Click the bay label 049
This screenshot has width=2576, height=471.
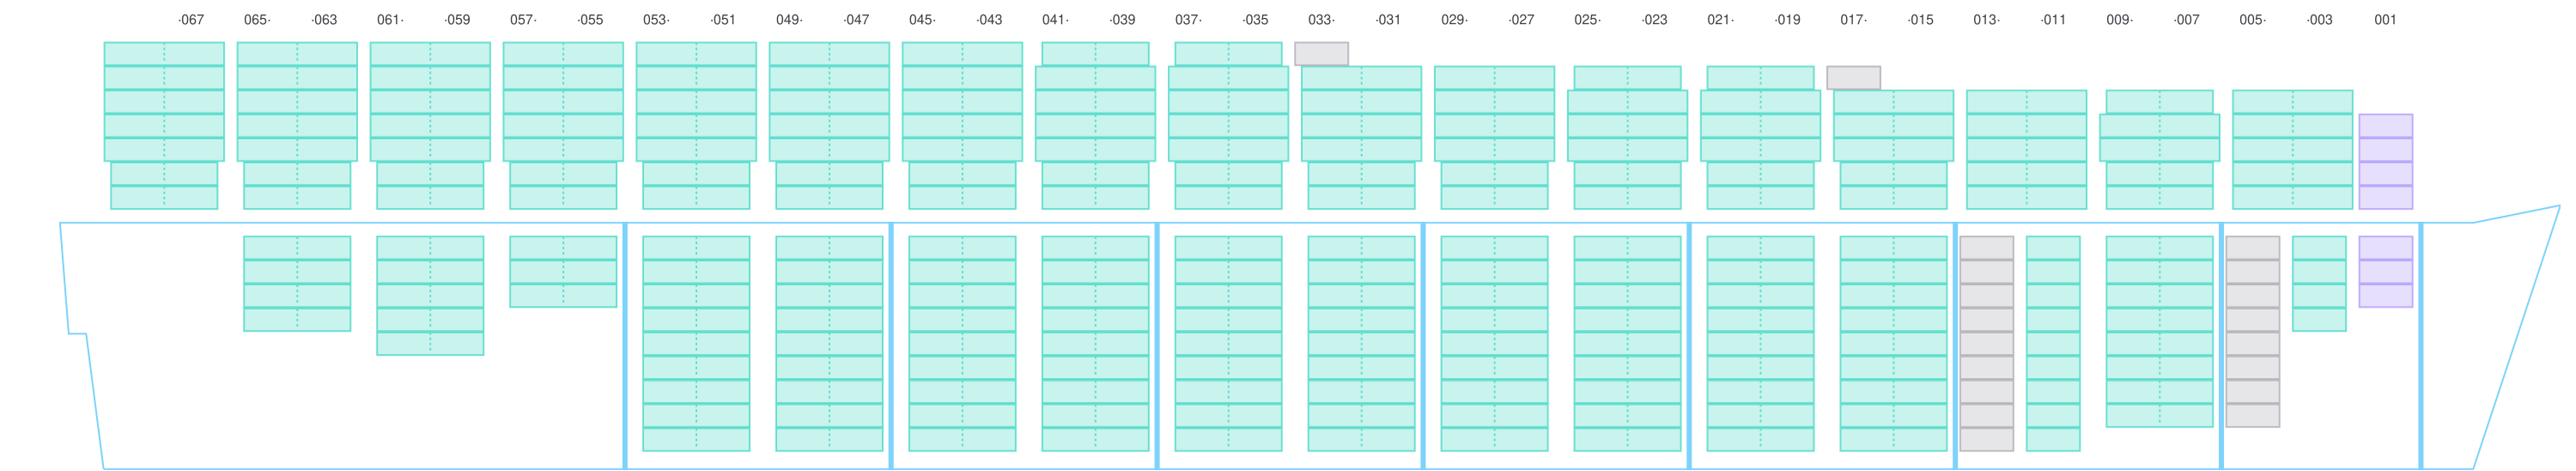point(789,20)
